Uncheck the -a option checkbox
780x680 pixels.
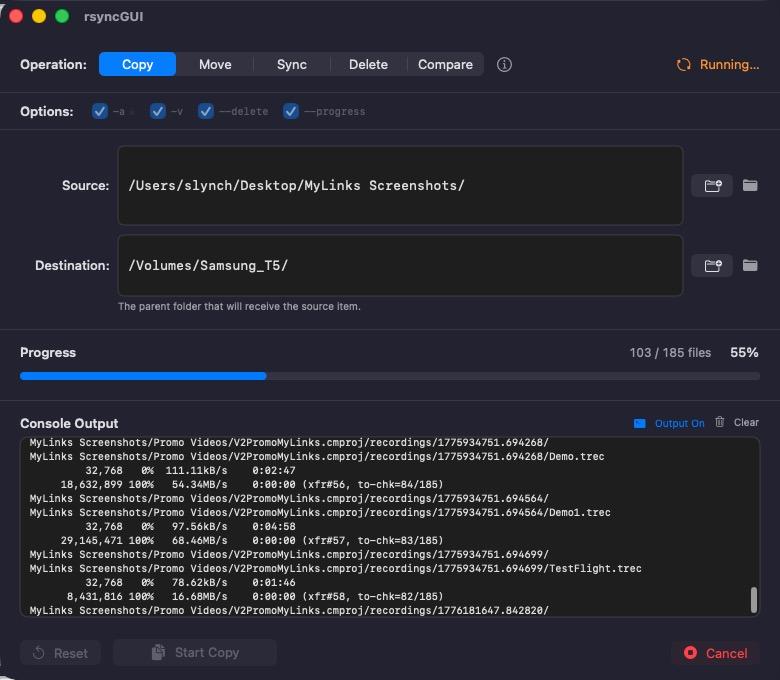pos(100,111)
